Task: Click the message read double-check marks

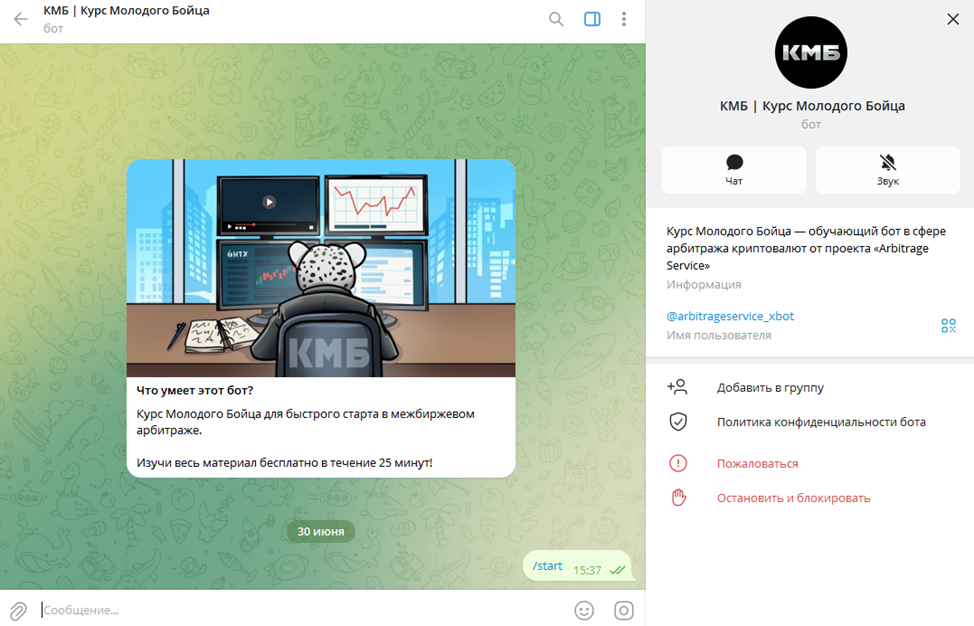Action: click(x=617, y=570)
